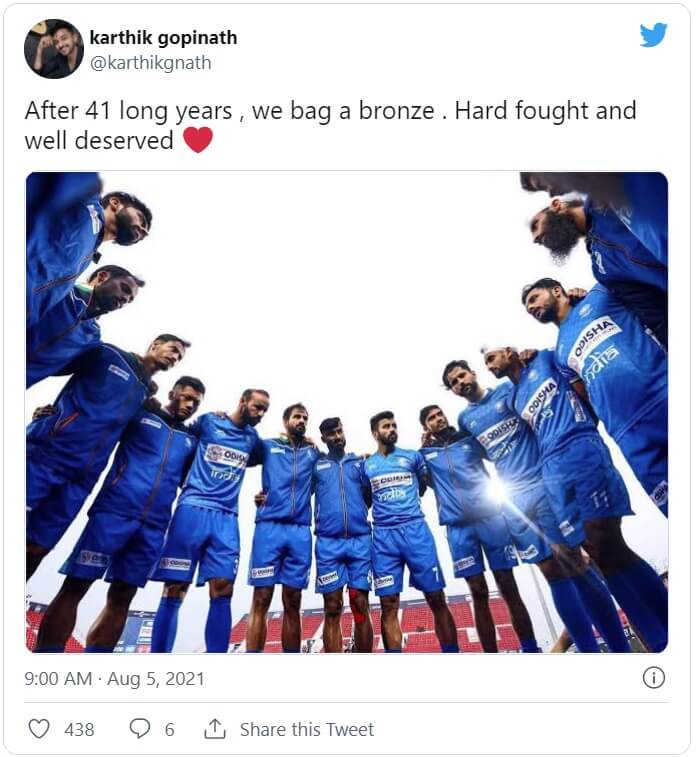Open the 9:00 AM timestamp link
697x757 pixels.
pos(54,678)
